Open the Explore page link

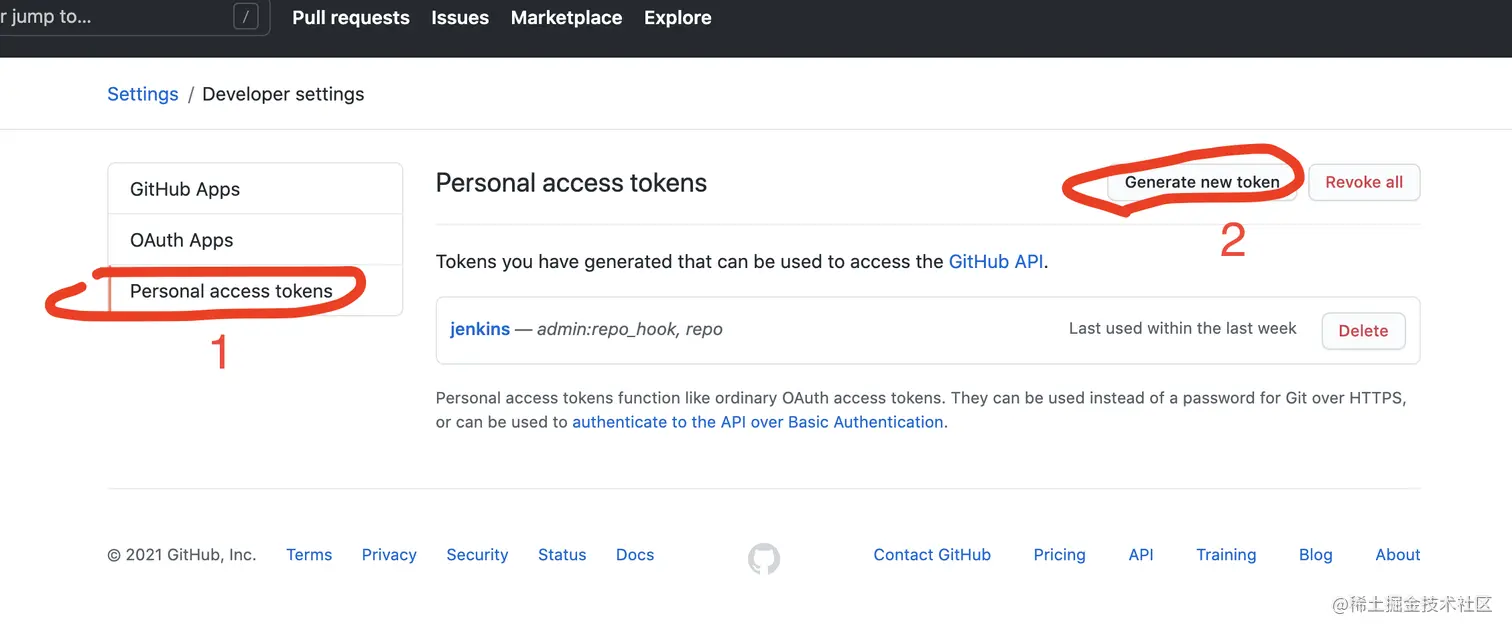[x=677, y=18]
